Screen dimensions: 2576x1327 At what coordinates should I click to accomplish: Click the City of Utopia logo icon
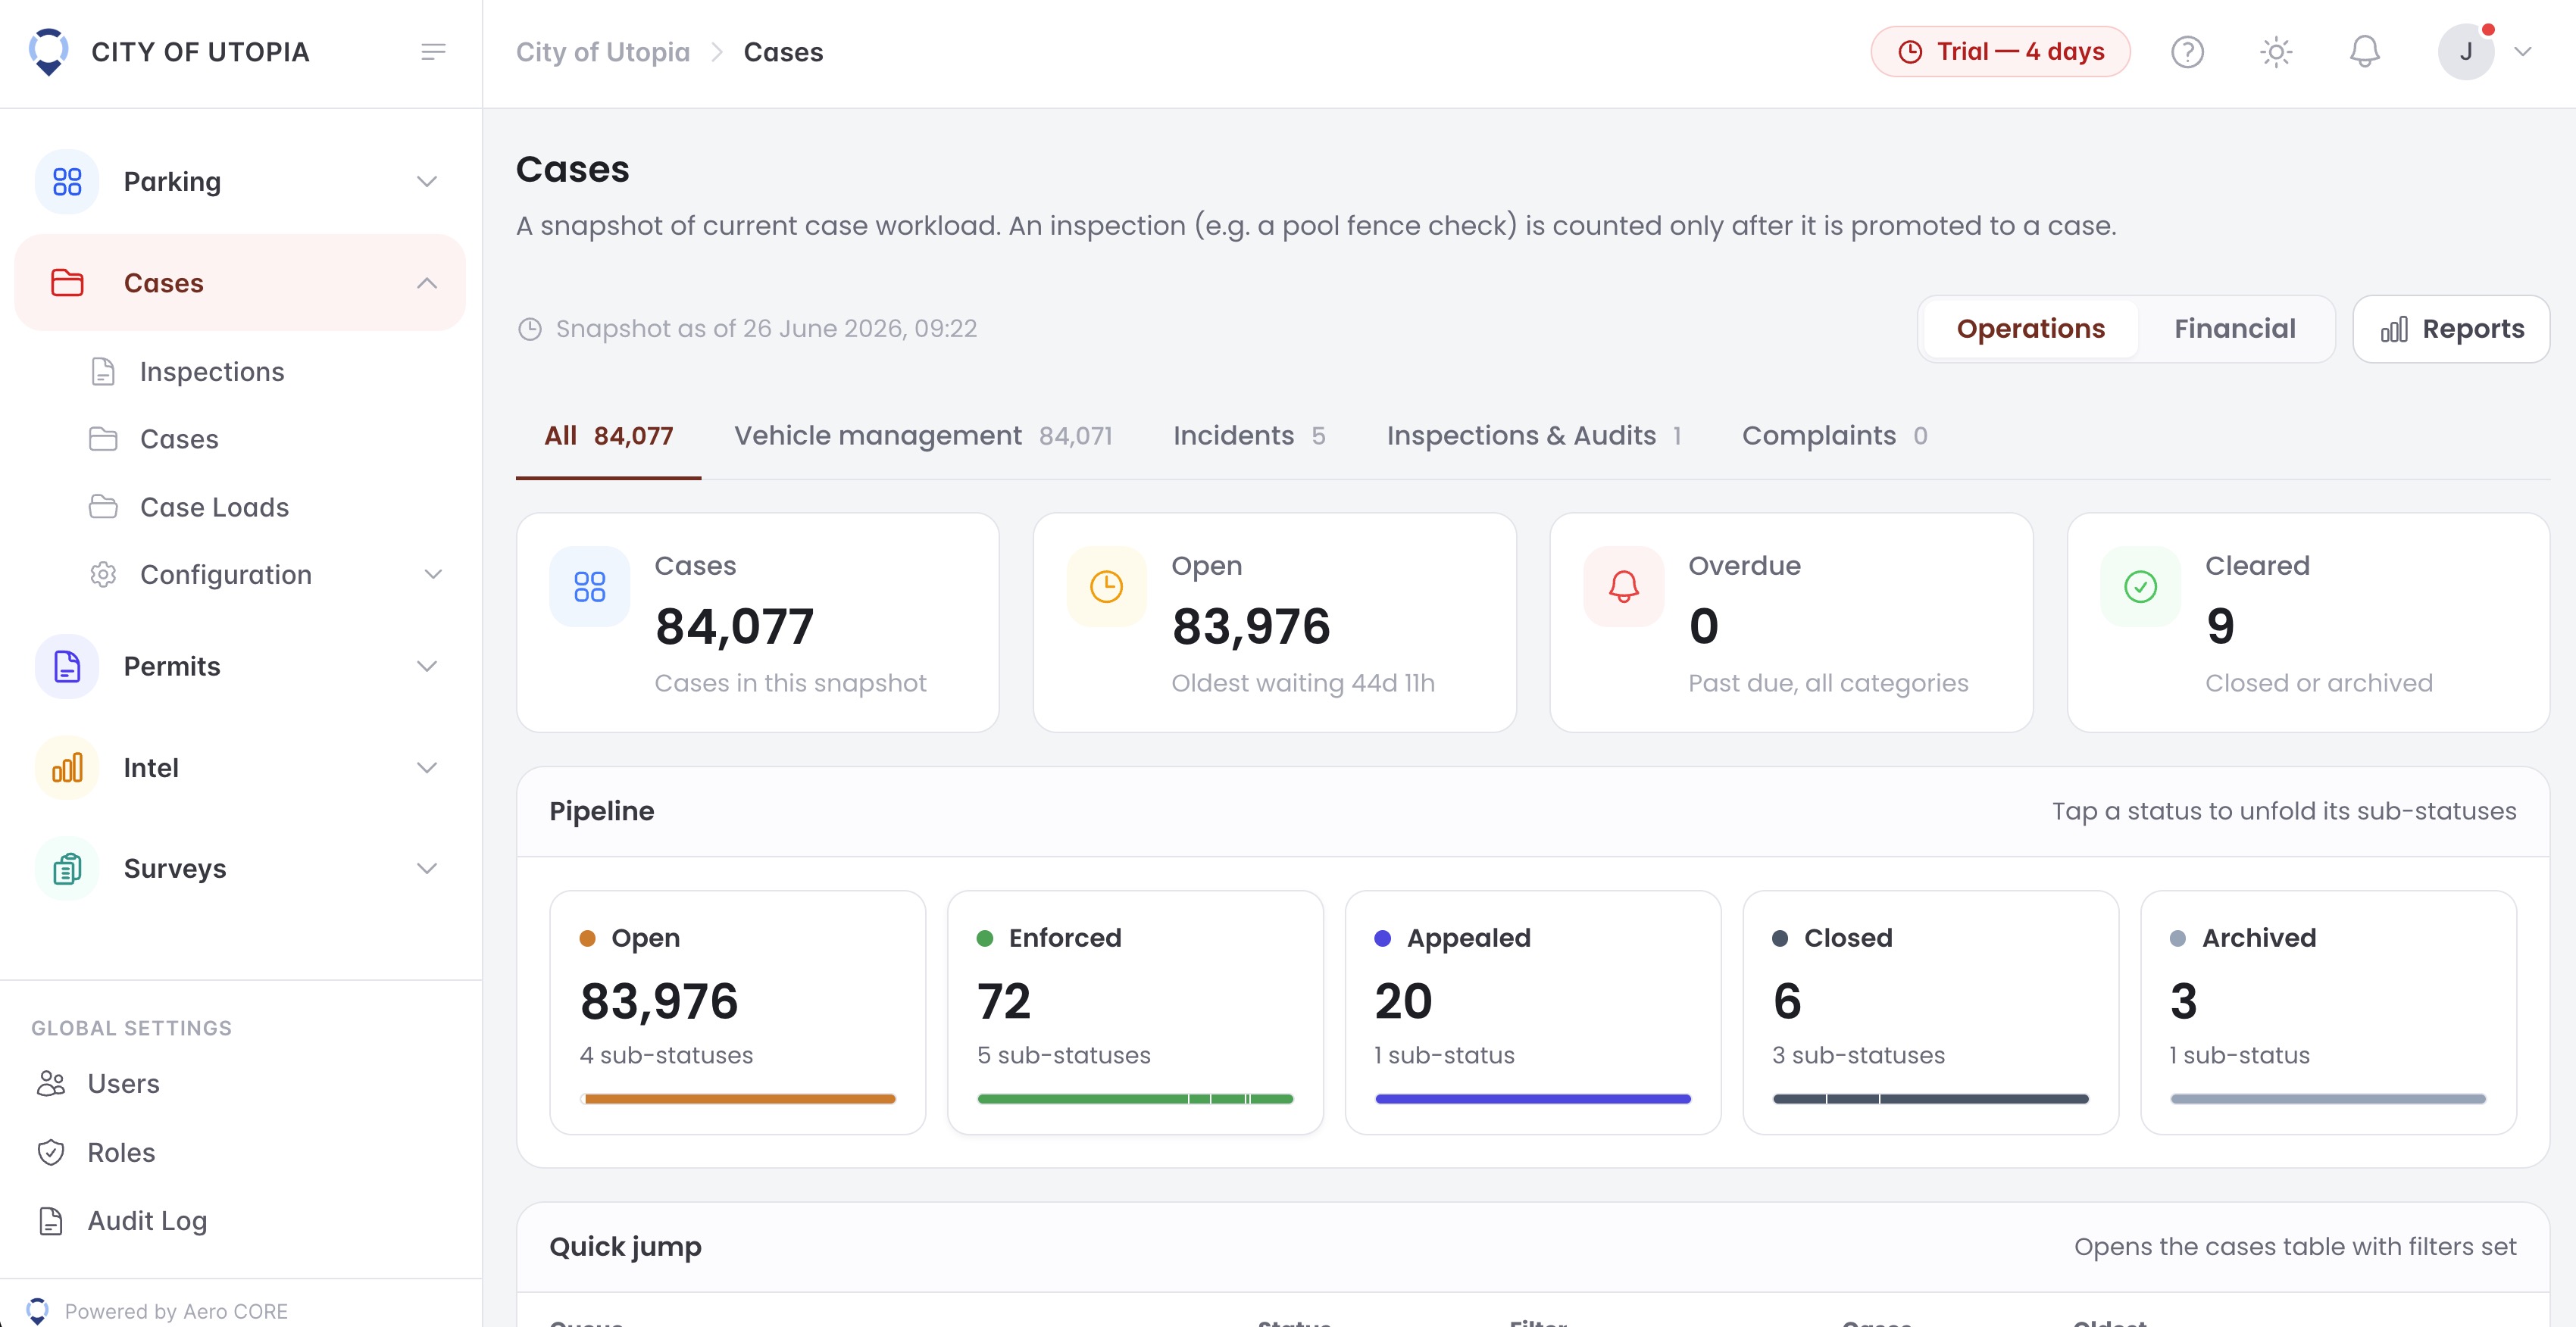coord(48,52)
